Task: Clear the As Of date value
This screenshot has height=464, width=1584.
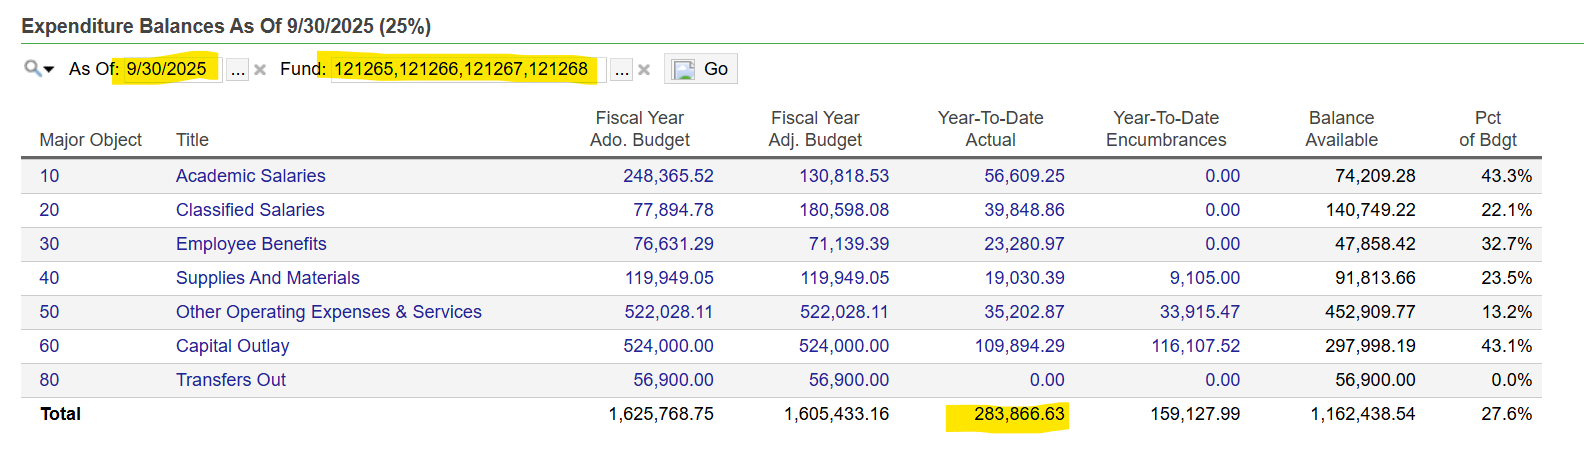Action: click(260, 70)
